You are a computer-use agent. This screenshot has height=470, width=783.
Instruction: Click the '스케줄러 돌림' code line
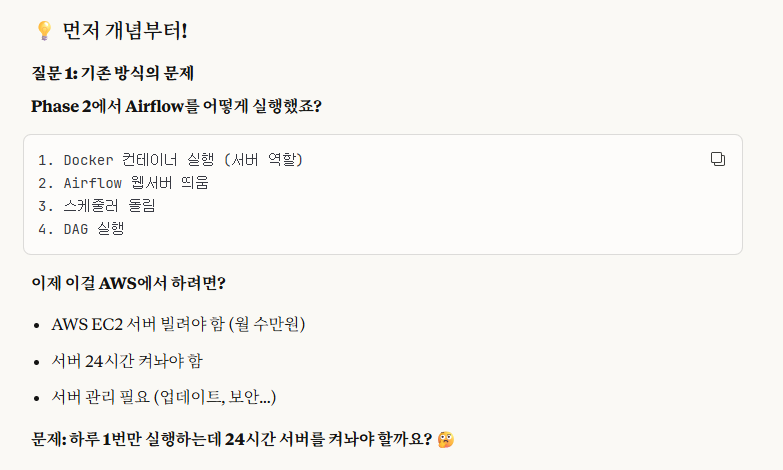pos(97,206)
